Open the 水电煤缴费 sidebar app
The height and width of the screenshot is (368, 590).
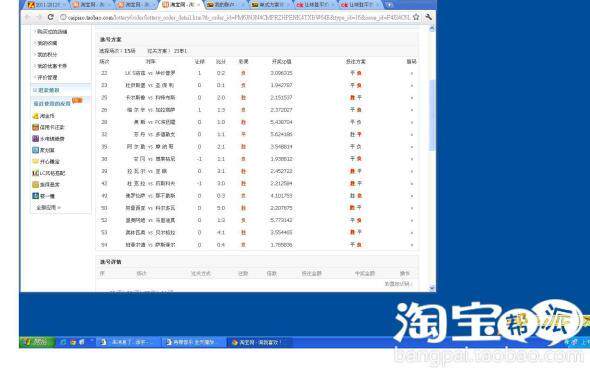48,139
